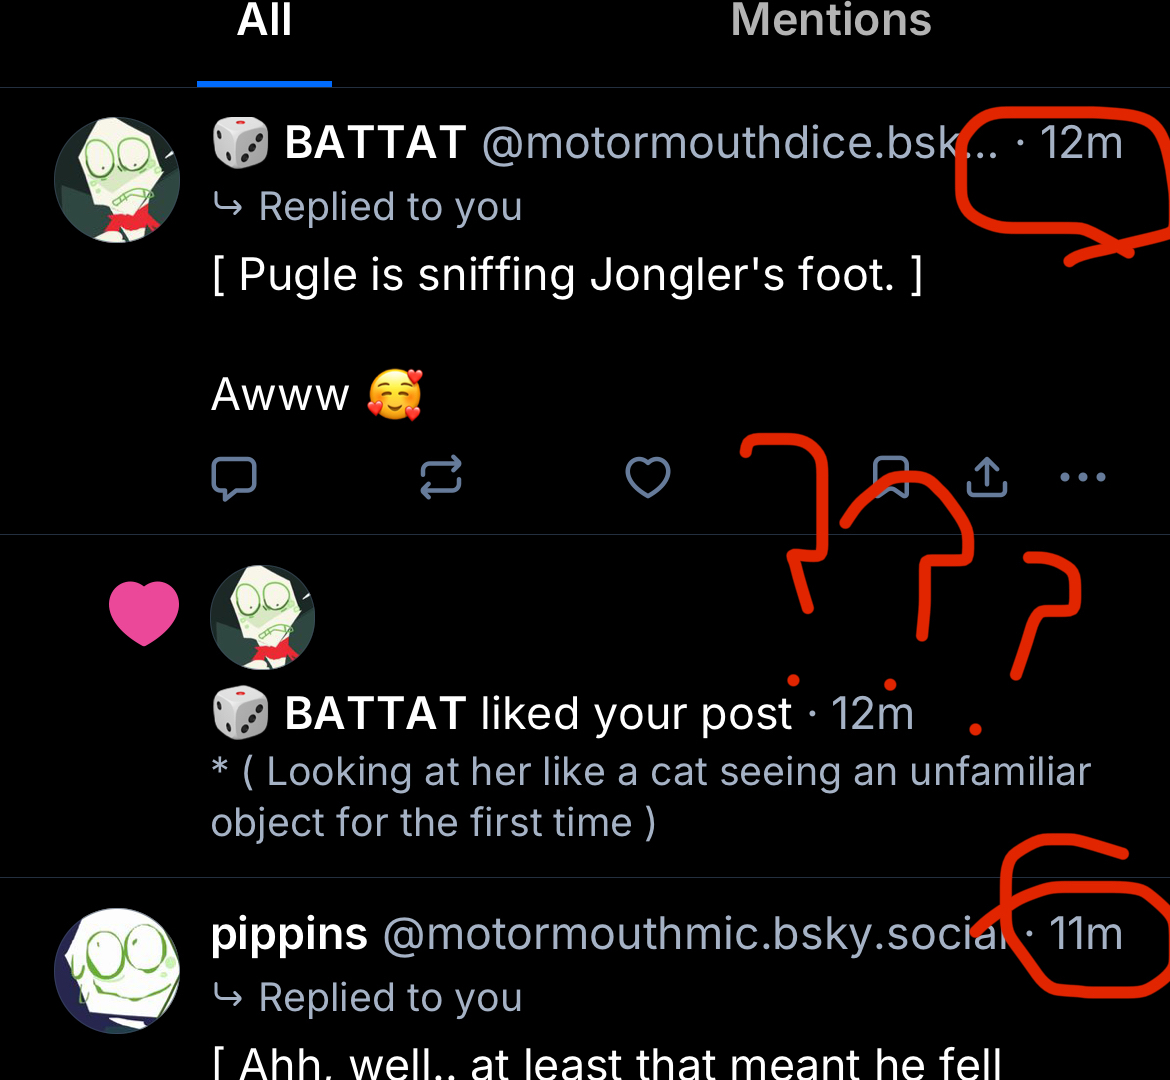Like BATTAT's reply with the heart icon

pos(647,477)
